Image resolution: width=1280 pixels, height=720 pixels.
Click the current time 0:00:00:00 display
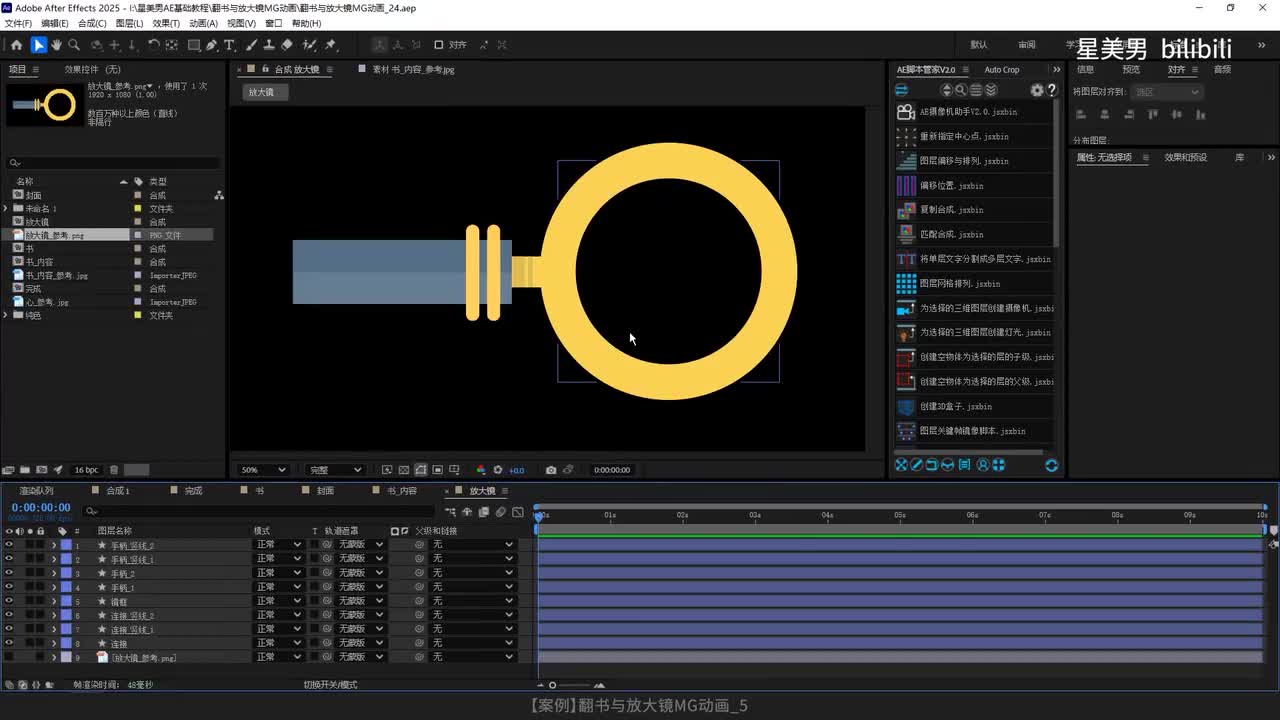tap(41, 508)
